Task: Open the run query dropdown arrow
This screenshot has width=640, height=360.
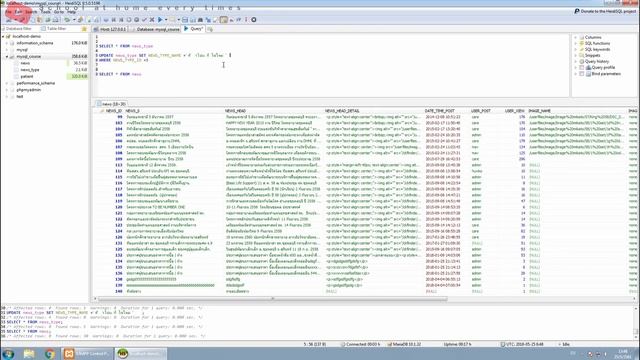Action: point(166,20)
